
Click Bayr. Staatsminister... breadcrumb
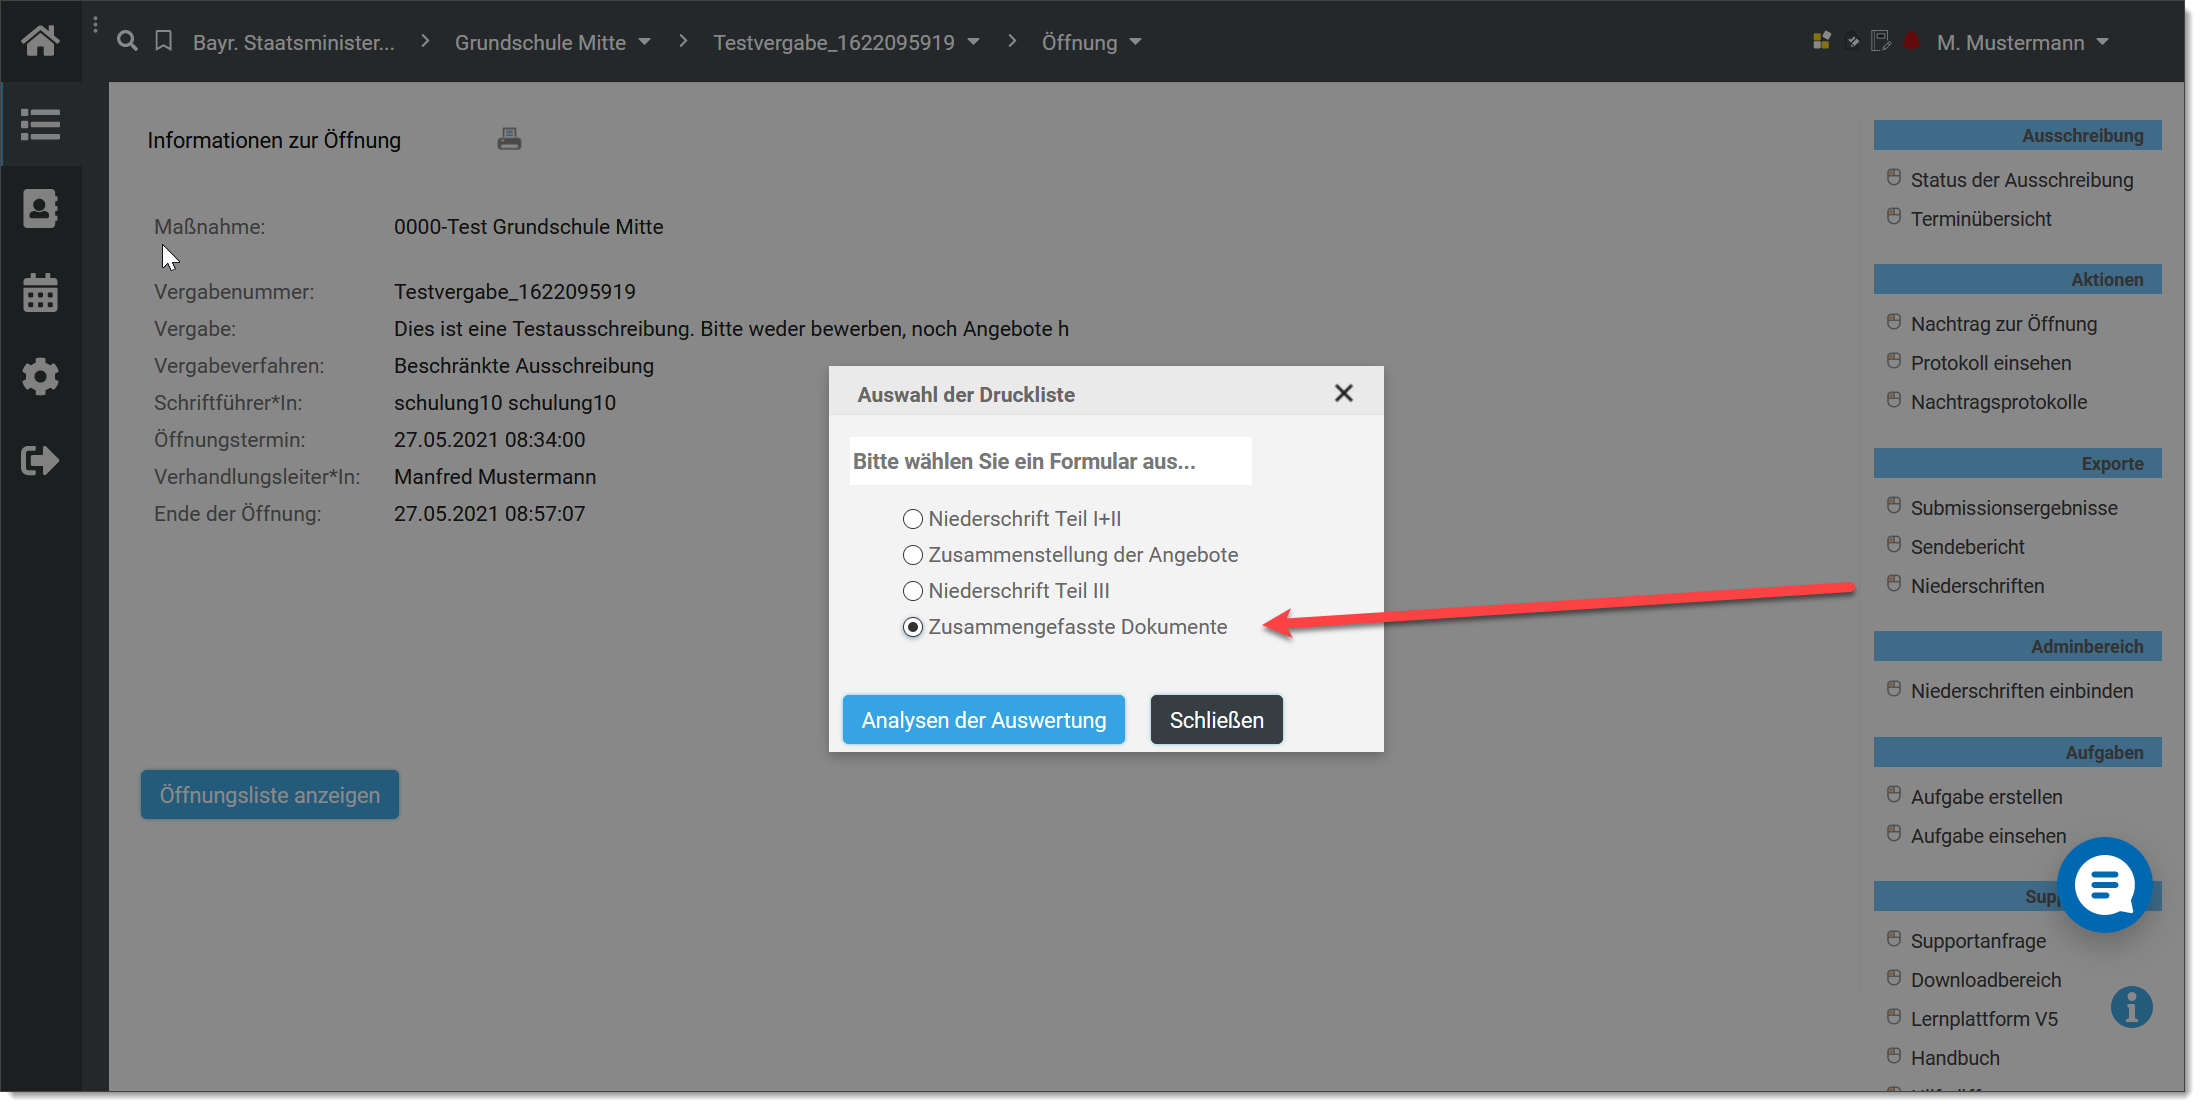point(294,42)
